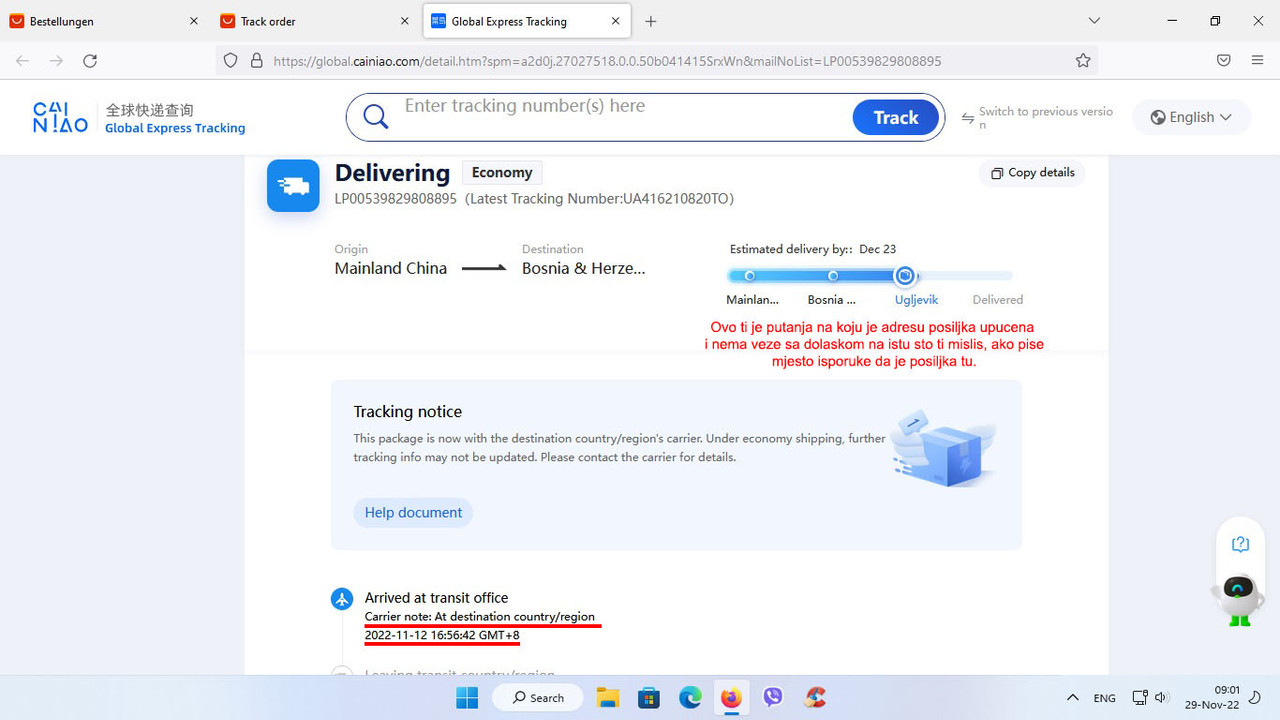
Task: Open File Explorer from taskbar
Action: [x=607, y=697]
